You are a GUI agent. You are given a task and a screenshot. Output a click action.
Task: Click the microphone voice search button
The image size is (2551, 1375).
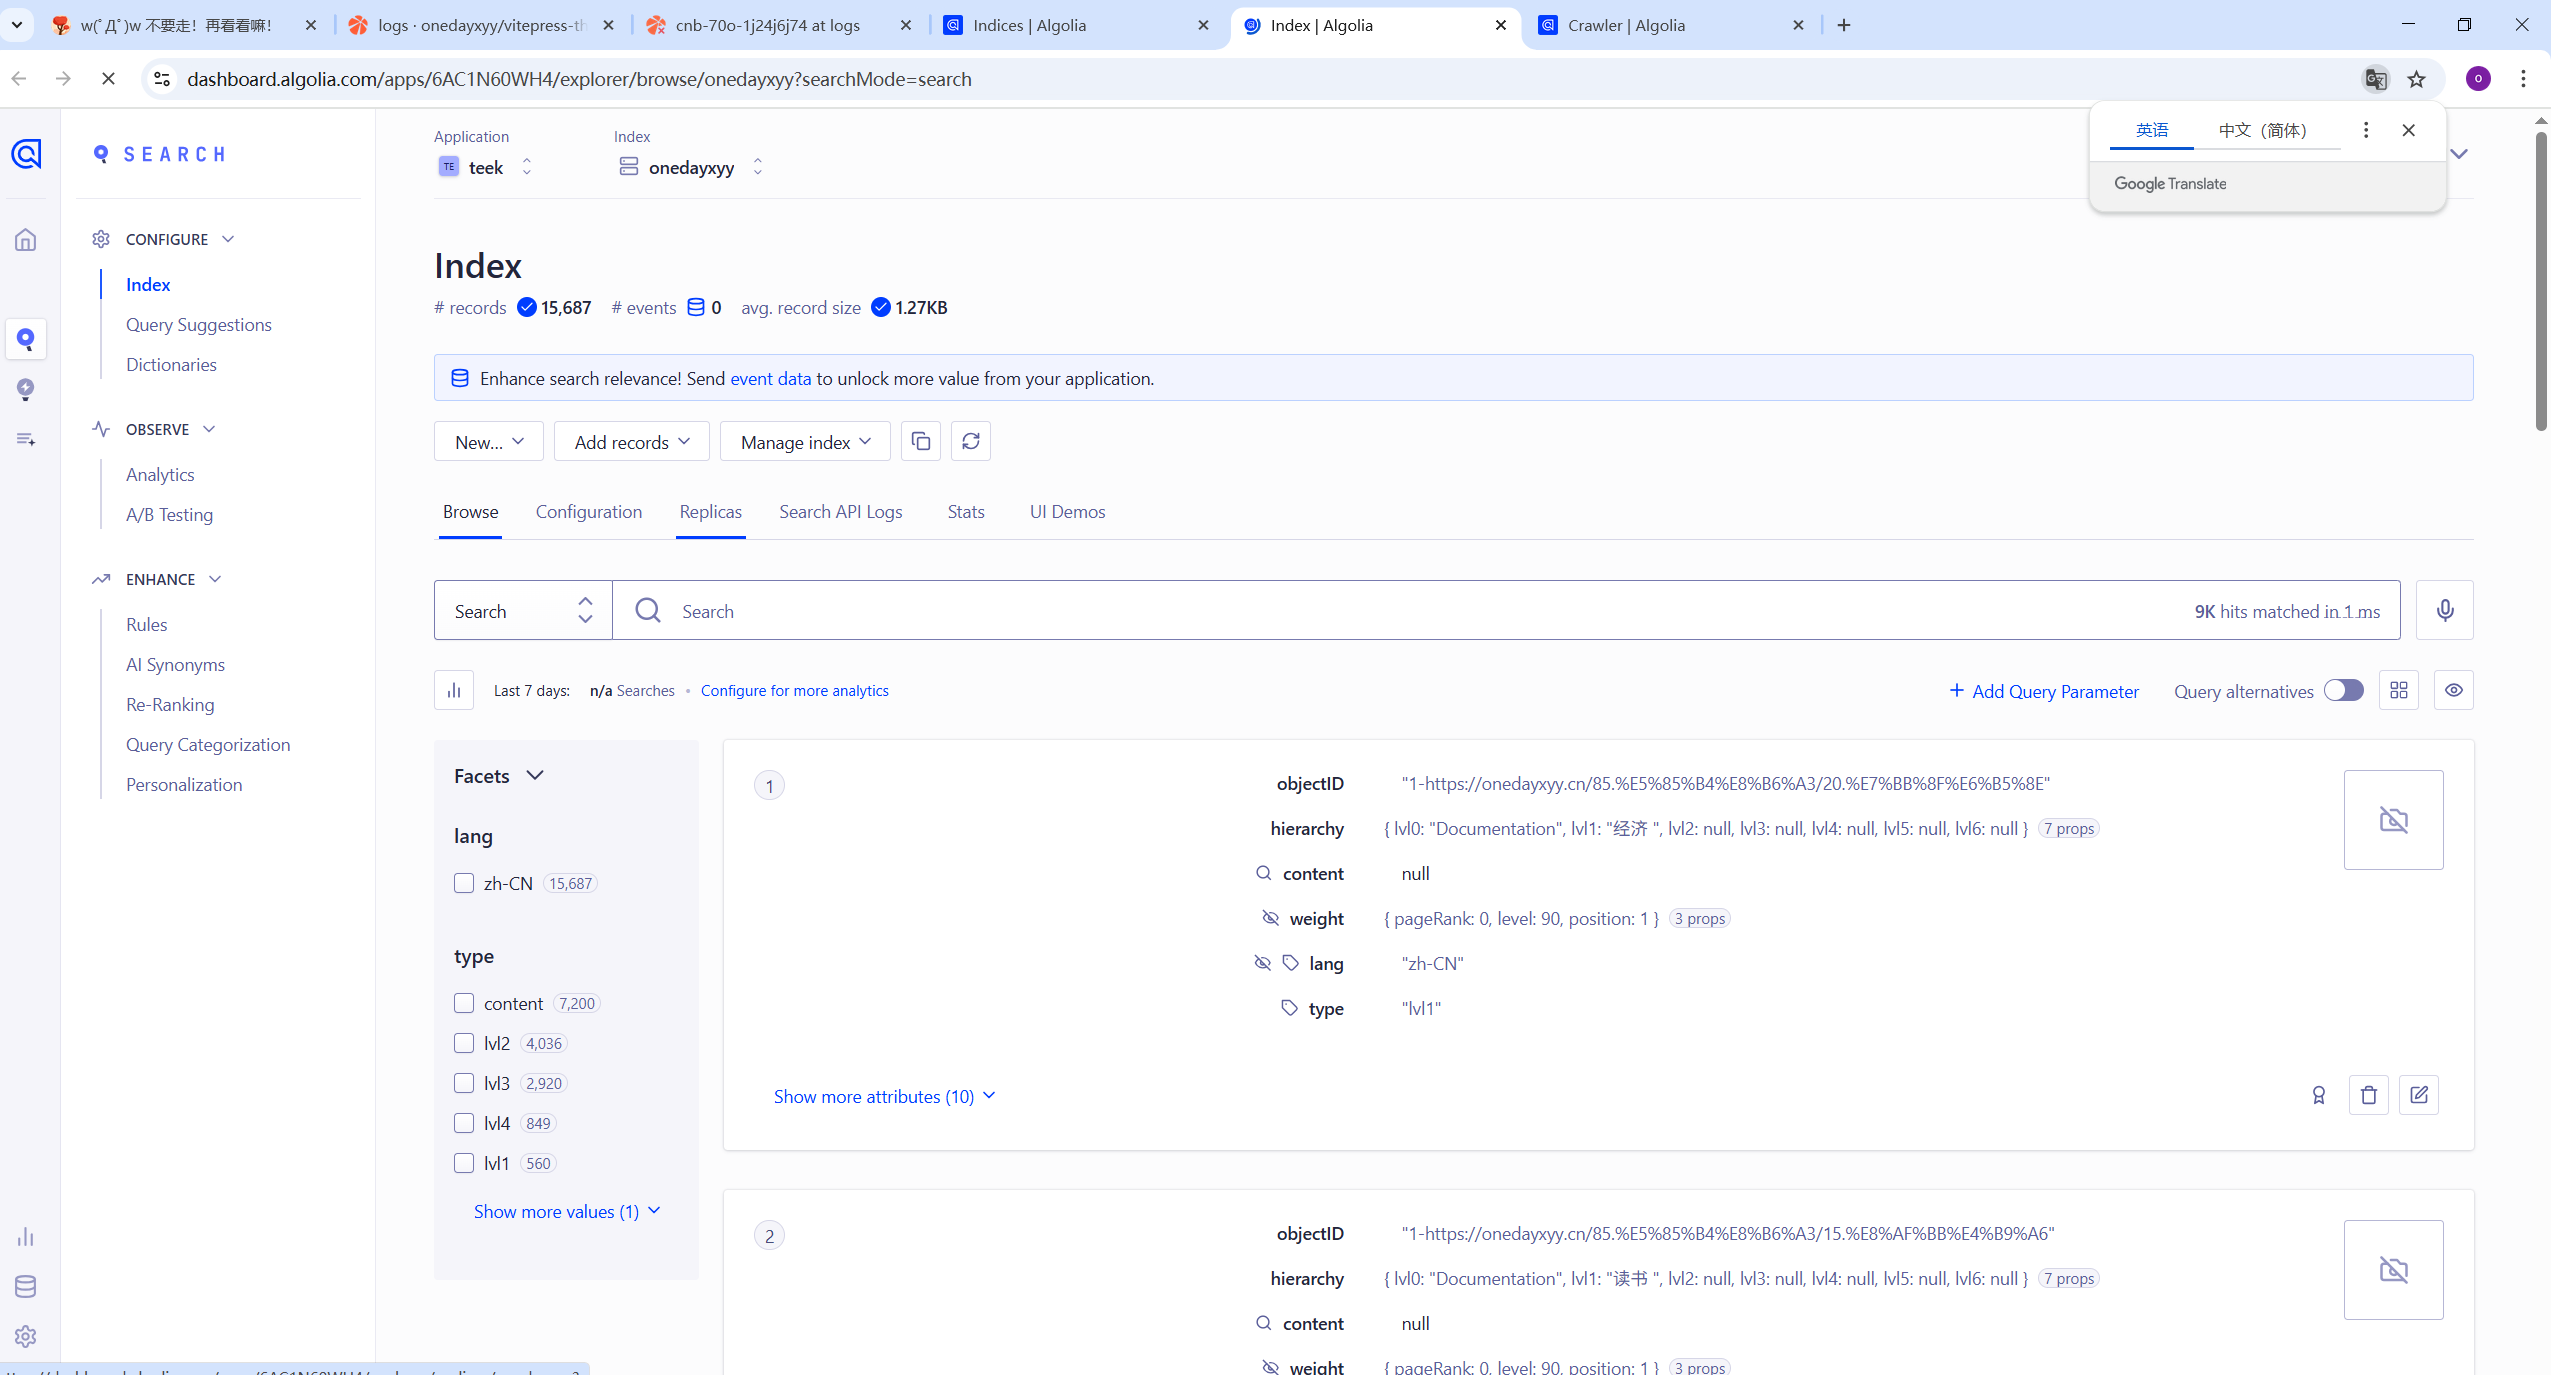pos(2444,610)
